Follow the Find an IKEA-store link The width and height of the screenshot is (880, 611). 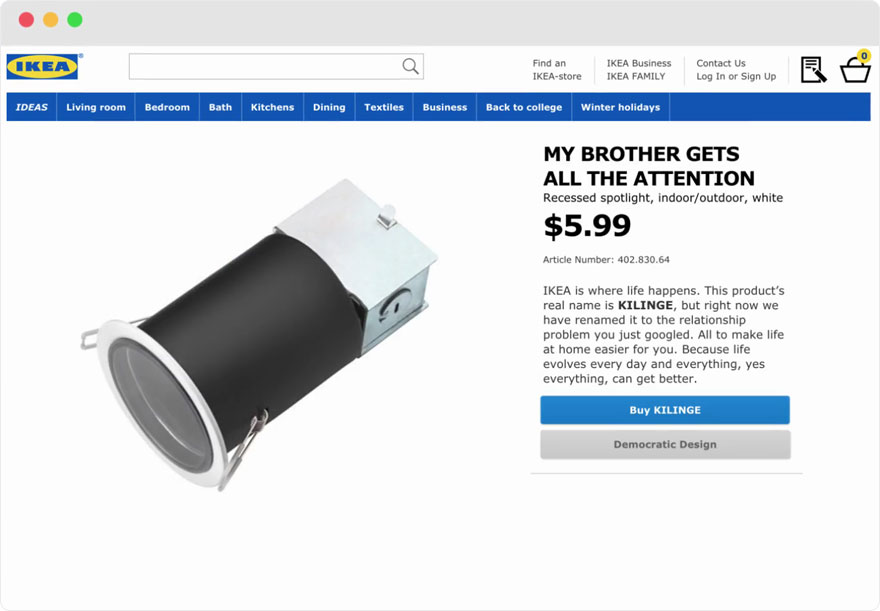(x=556, y=70)
